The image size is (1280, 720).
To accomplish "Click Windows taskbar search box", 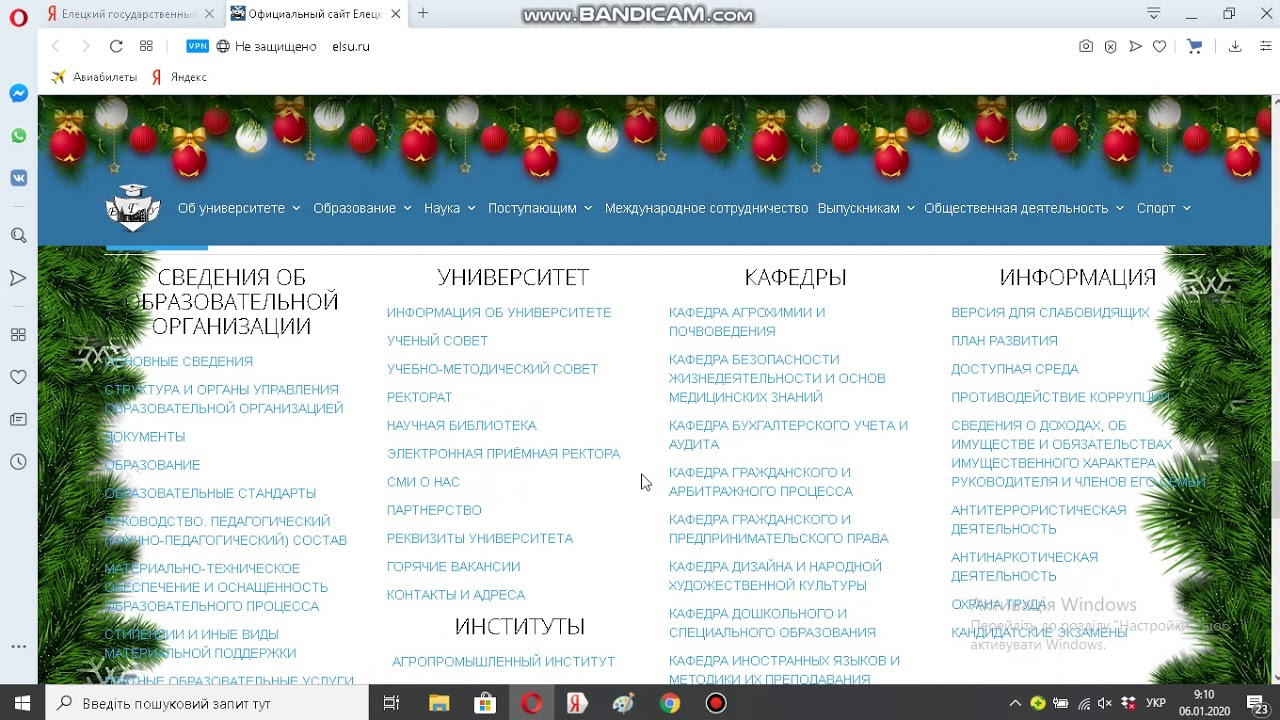I will [207, 703].
